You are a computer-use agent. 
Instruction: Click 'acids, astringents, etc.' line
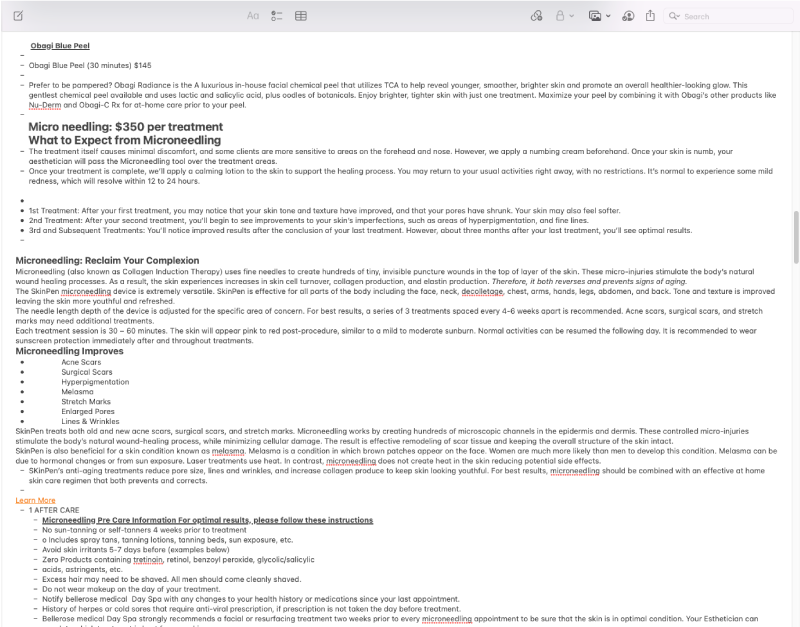[82, 569]
